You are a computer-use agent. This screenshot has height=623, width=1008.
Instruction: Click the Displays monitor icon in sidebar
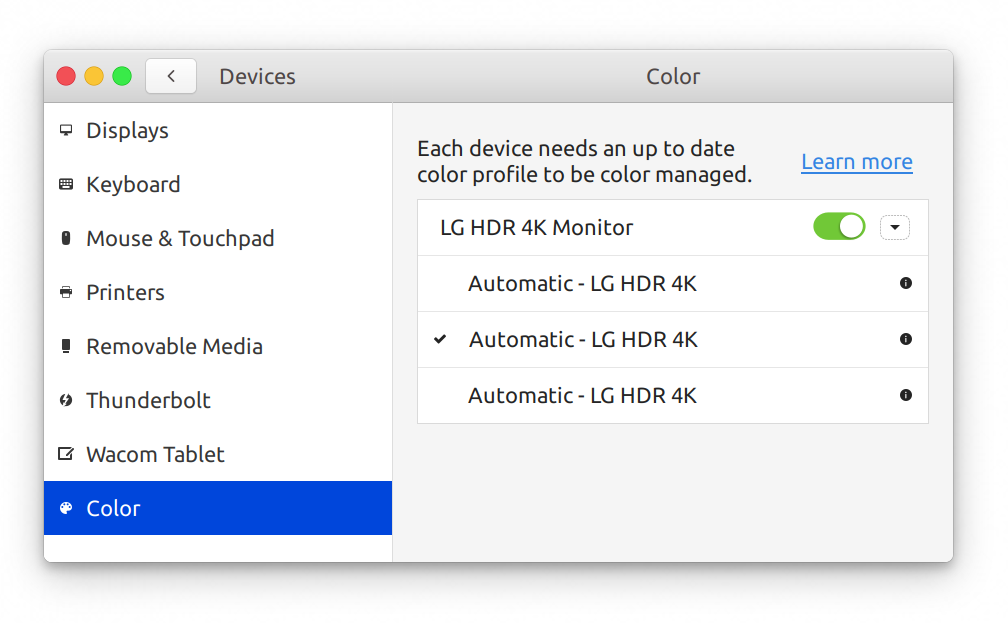65,130
